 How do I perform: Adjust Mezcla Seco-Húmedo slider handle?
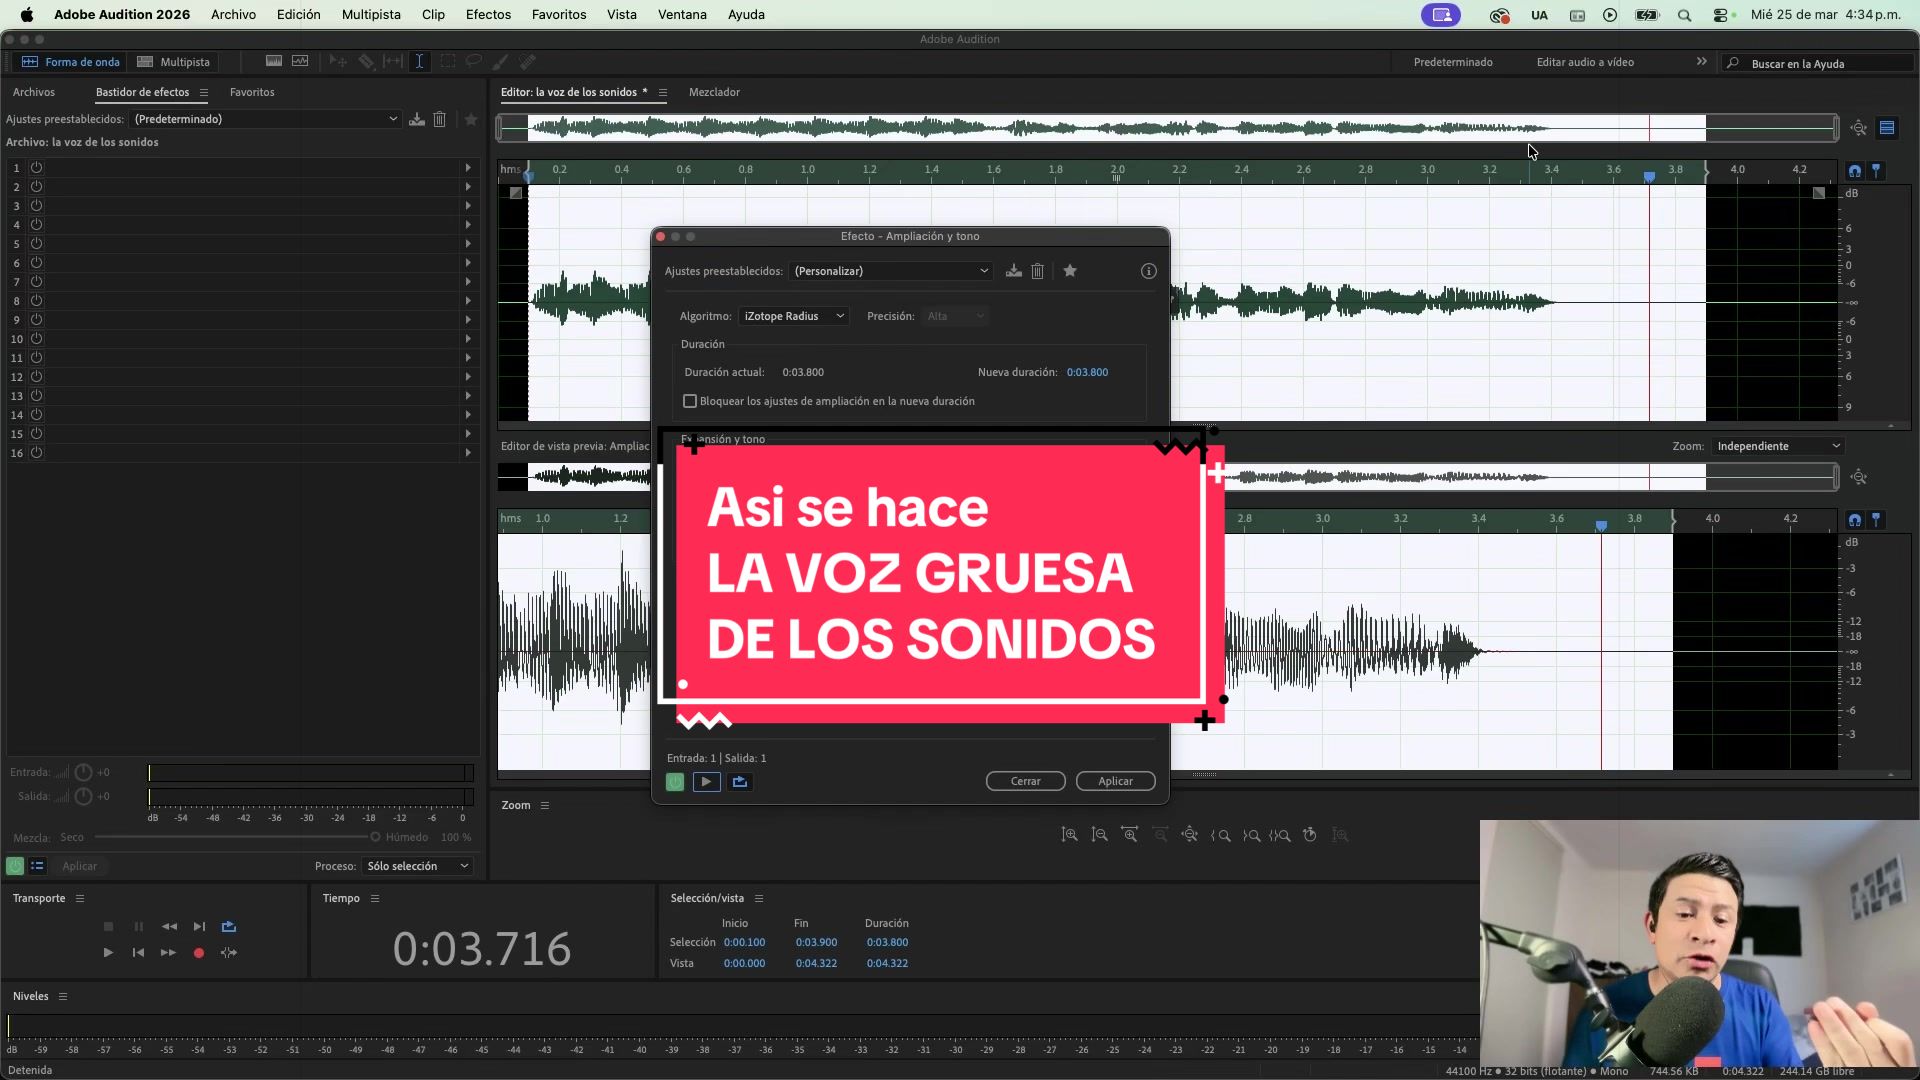375,837
